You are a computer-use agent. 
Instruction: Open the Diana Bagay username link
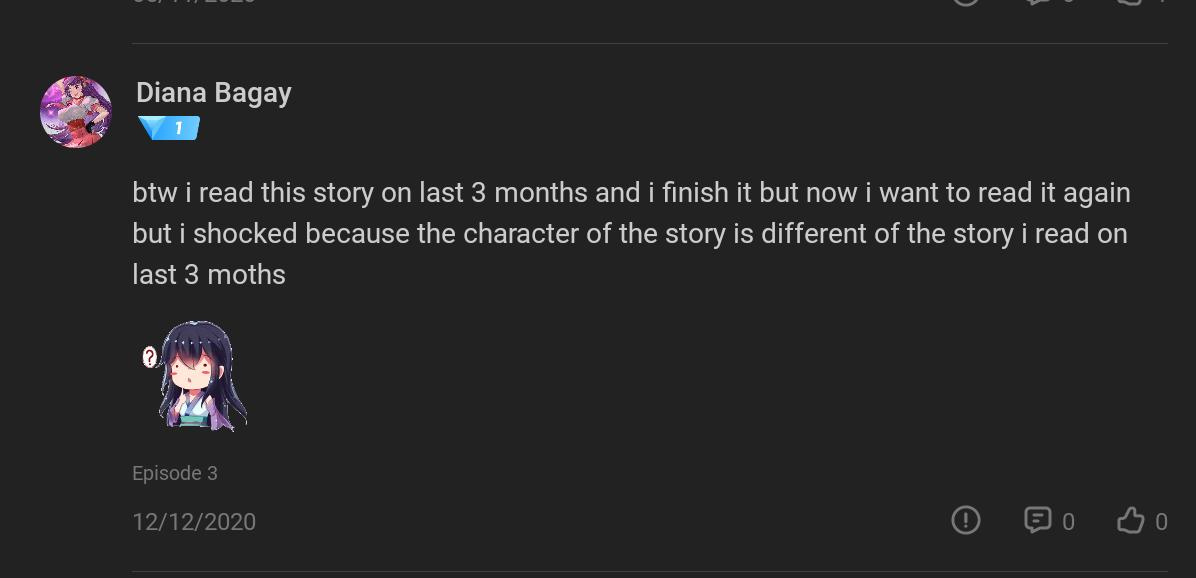(x=214, y=93)
